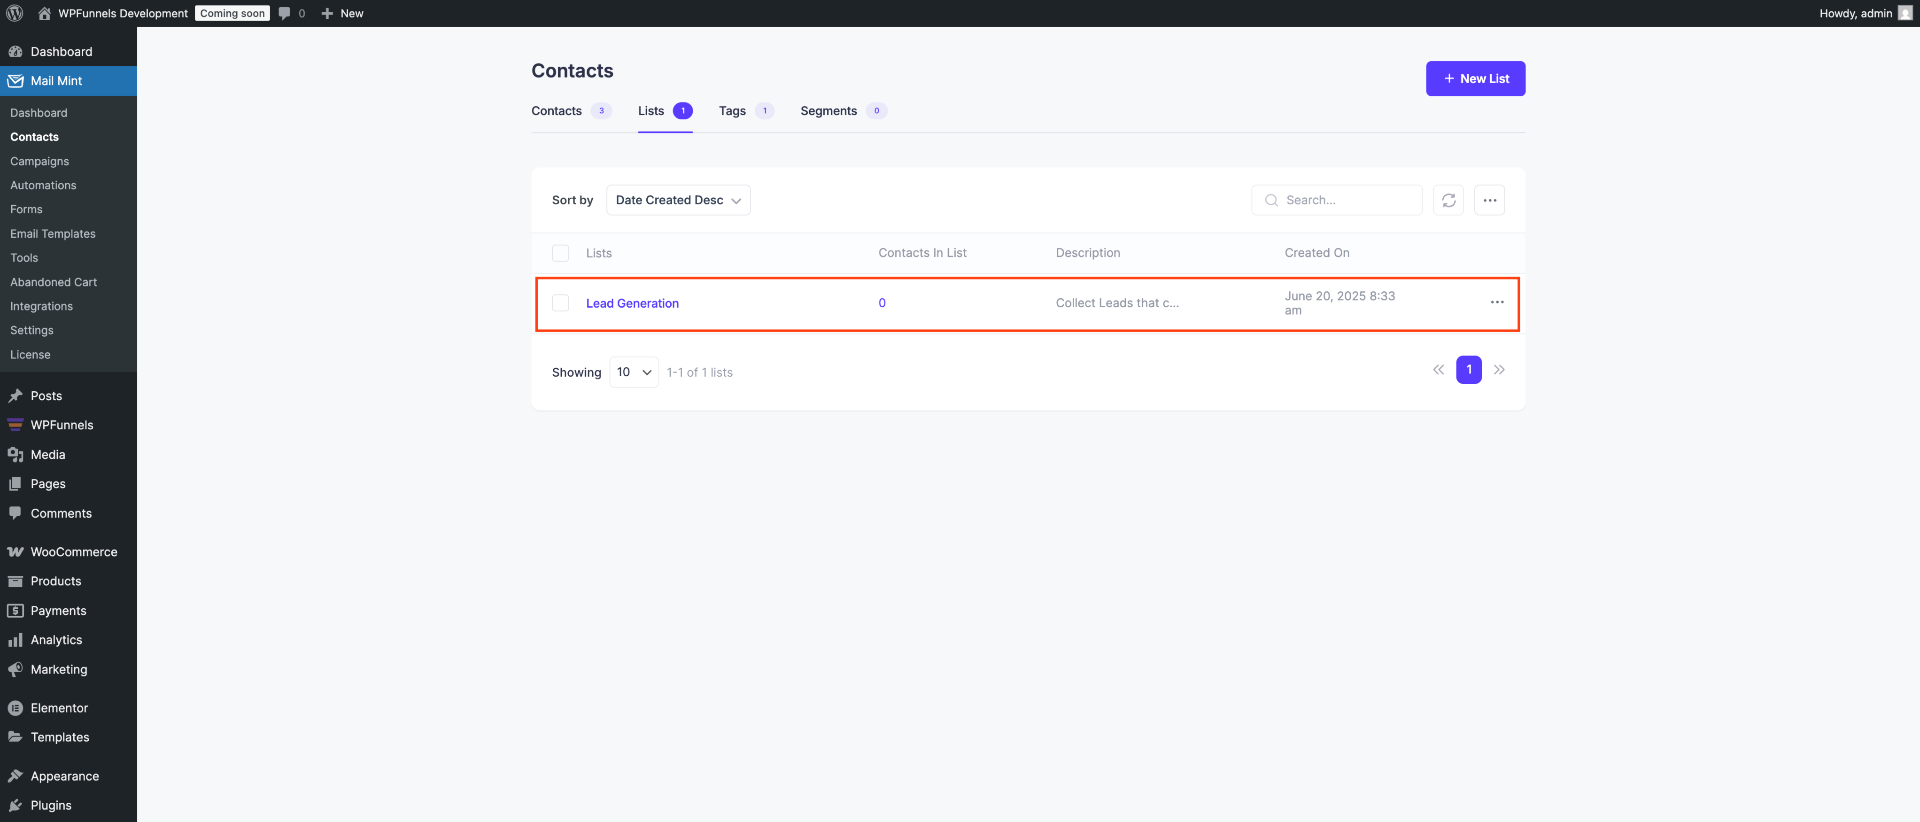The height and width of the screenshot is (822, 1920).
Task: Click the Description column header
Action: click(1088, 253)
